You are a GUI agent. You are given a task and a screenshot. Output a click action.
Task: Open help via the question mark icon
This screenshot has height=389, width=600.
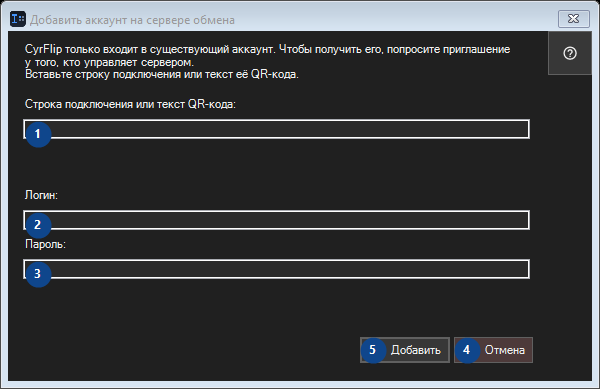coord(570,53)
